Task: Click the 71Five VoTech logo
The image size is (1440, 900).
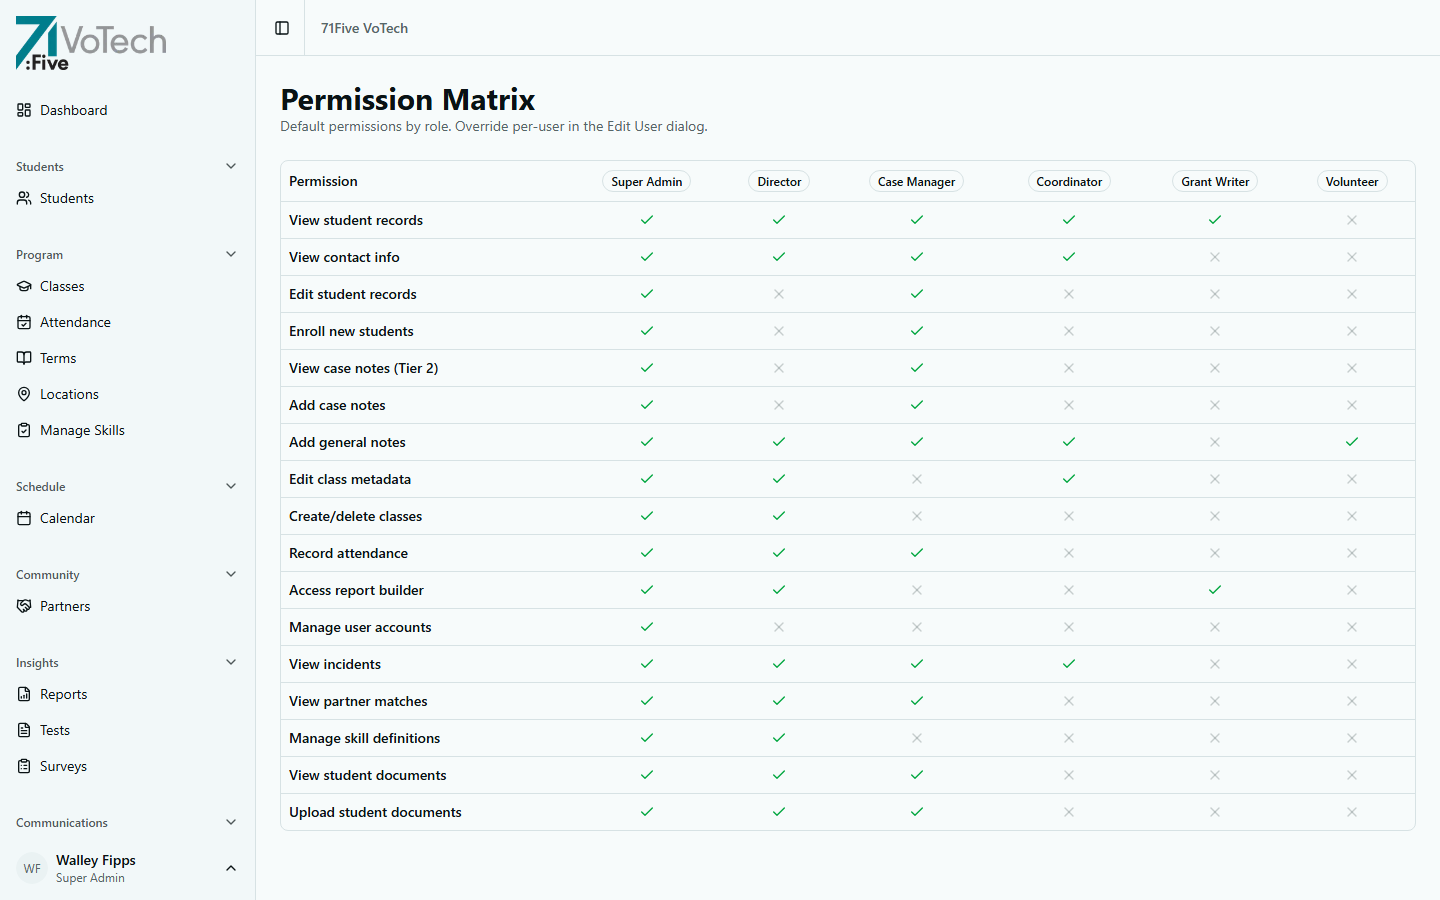Action: [x=90, y=43]
